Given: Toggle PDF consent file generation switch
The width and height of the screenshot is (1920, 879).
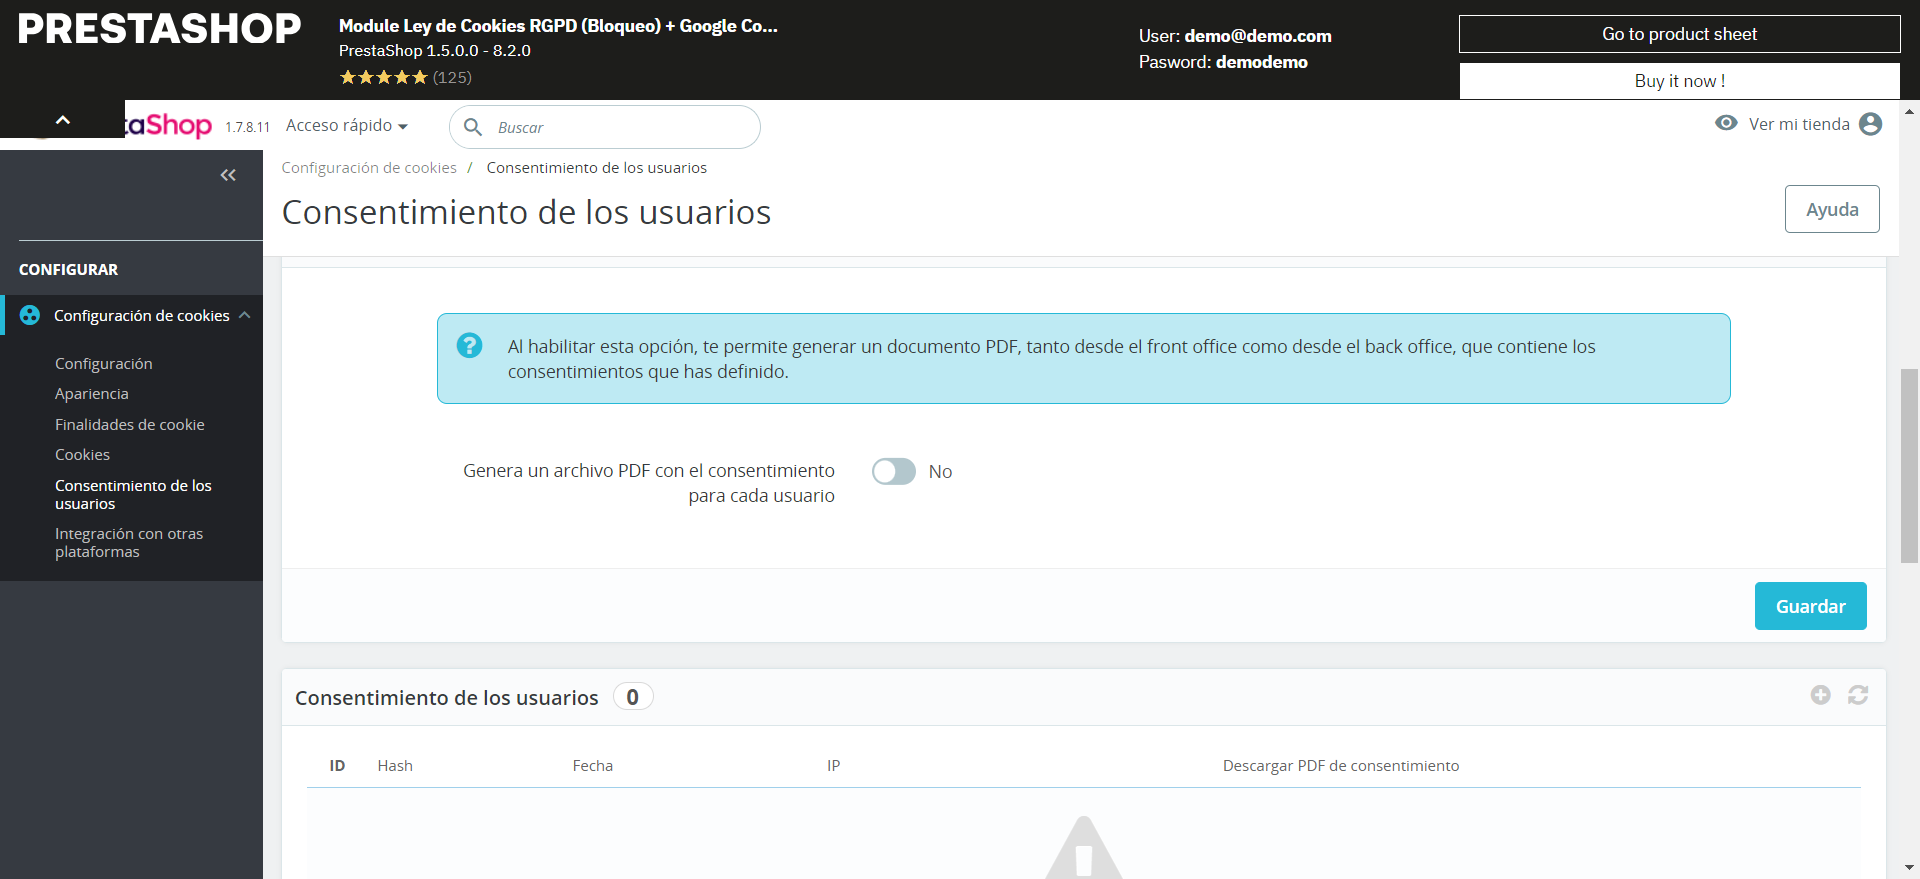Looking at the screenshot, I should coord(893,471).
